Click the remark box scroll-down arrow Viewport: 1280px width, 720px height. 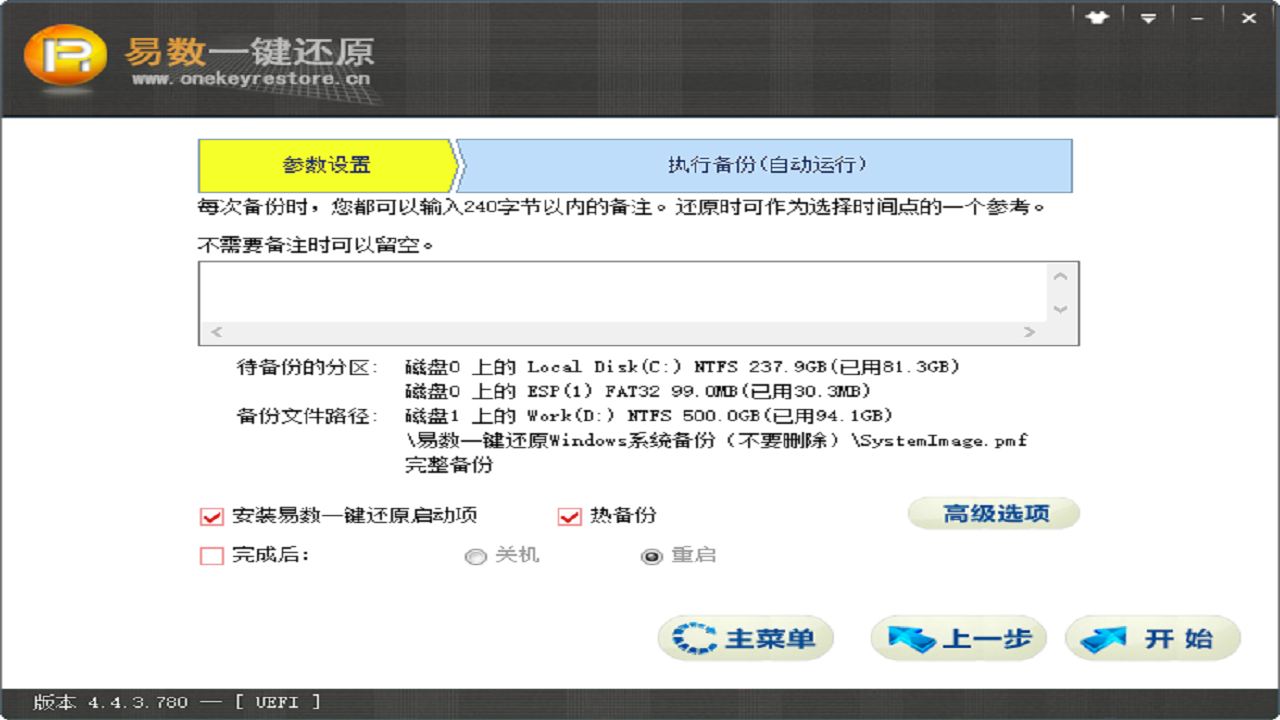pyautogui.click(x=1061, y=309)
